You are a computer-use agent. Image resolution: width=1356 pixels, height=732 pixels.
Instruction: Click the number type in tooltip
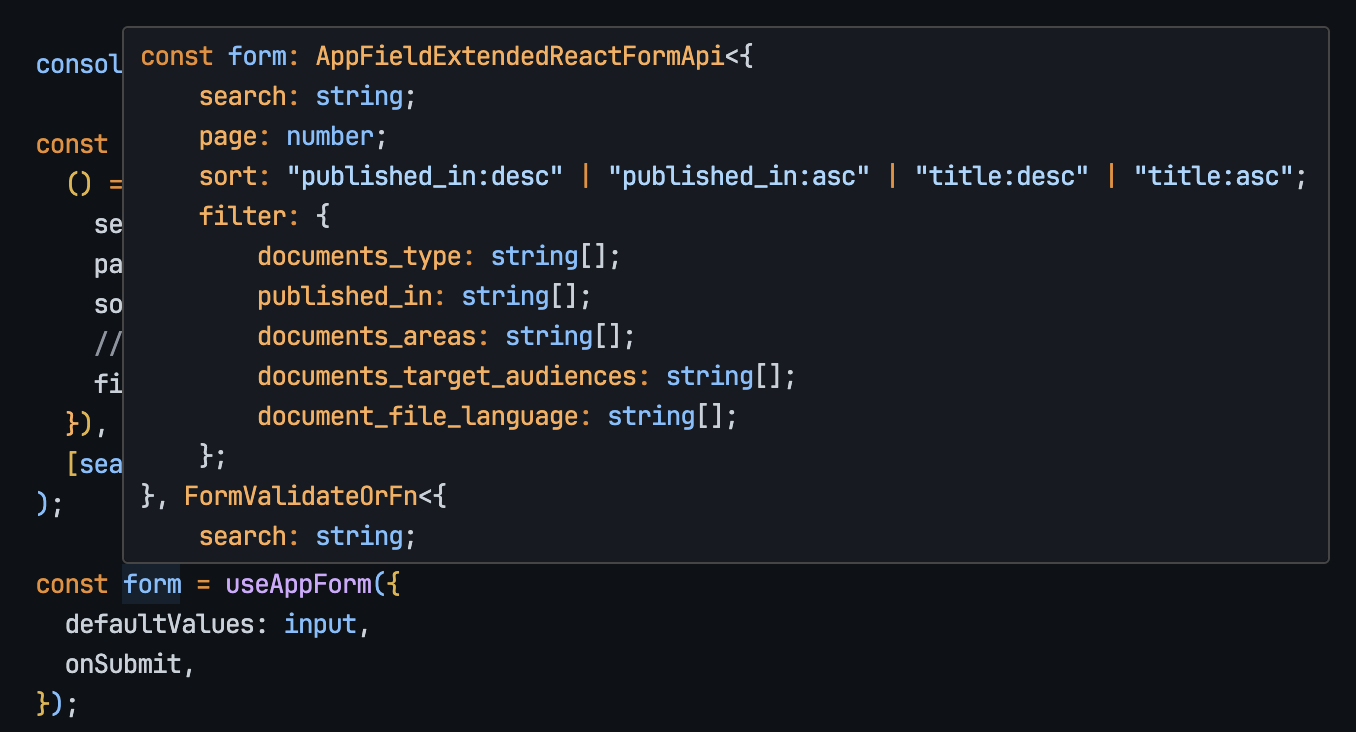[329, 136]
